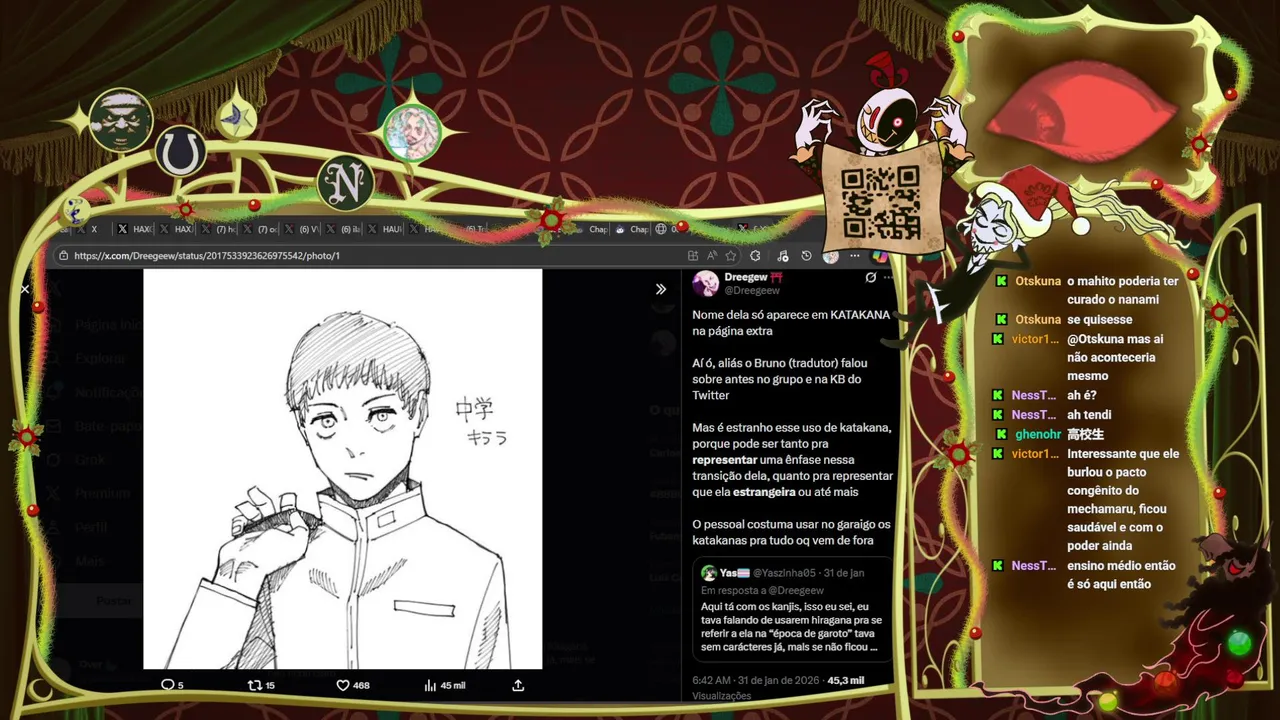Switch to the HAUI browser tab
This screenshot has width=1280, height=720.
click(385, 229)
